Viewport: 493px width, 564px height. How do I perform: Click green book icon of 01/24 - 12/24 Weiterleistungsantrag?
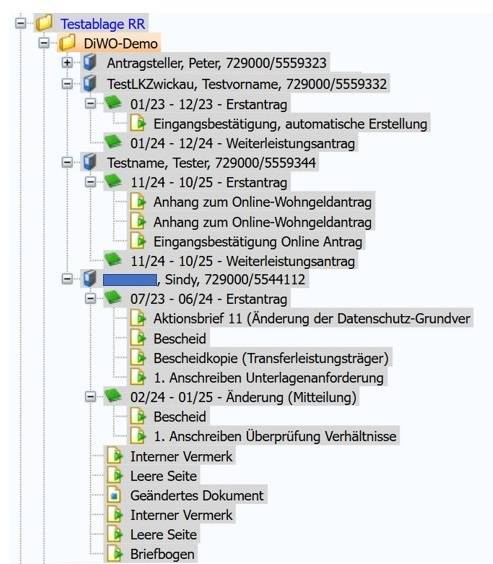point(113,142)
